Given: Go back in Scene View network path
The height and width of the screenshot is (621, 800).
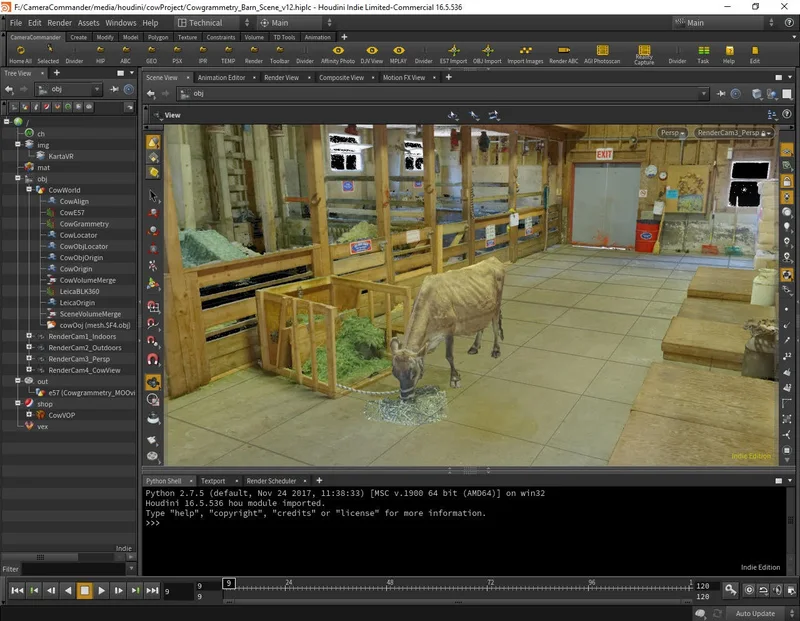Looking at the screenshot, I should click(x=151, y=93).
